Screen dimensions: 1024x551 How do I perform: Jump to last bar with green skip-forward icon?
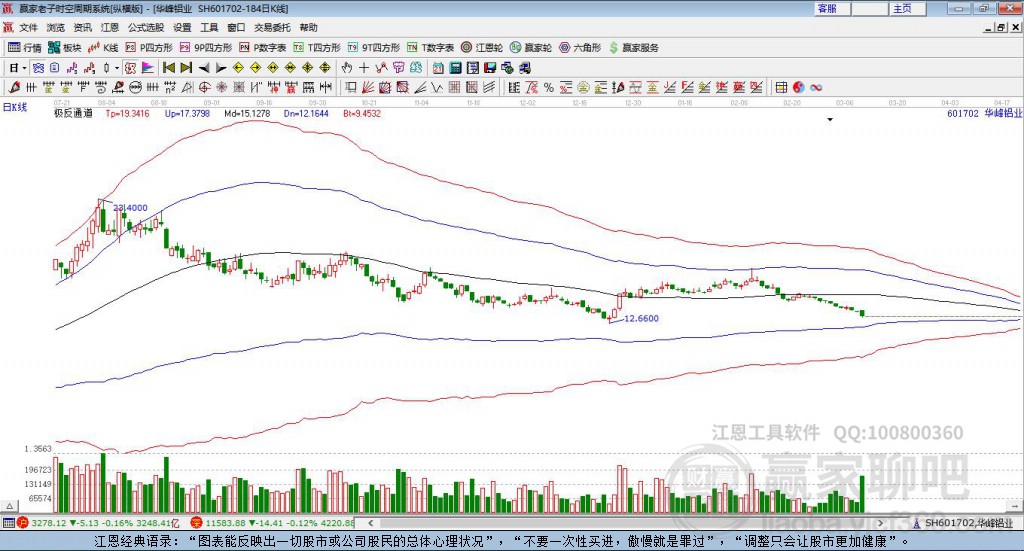pos(186,68)
